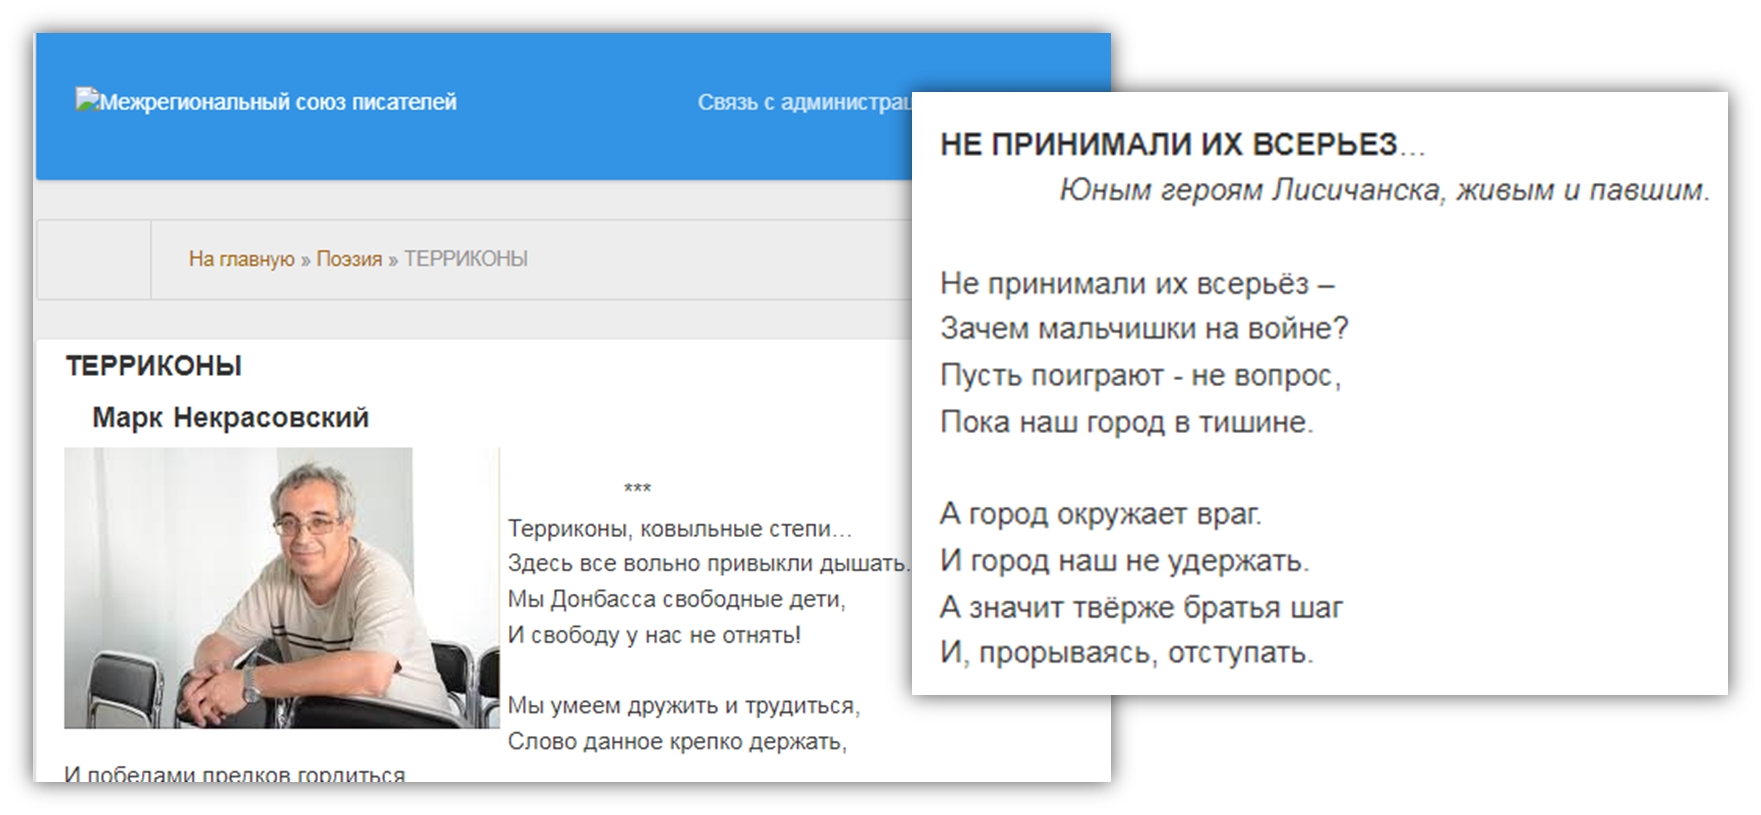Click the empty box left of breadcrumbs
This screenshot has width=1761, height=815.
tap(94, 259)
